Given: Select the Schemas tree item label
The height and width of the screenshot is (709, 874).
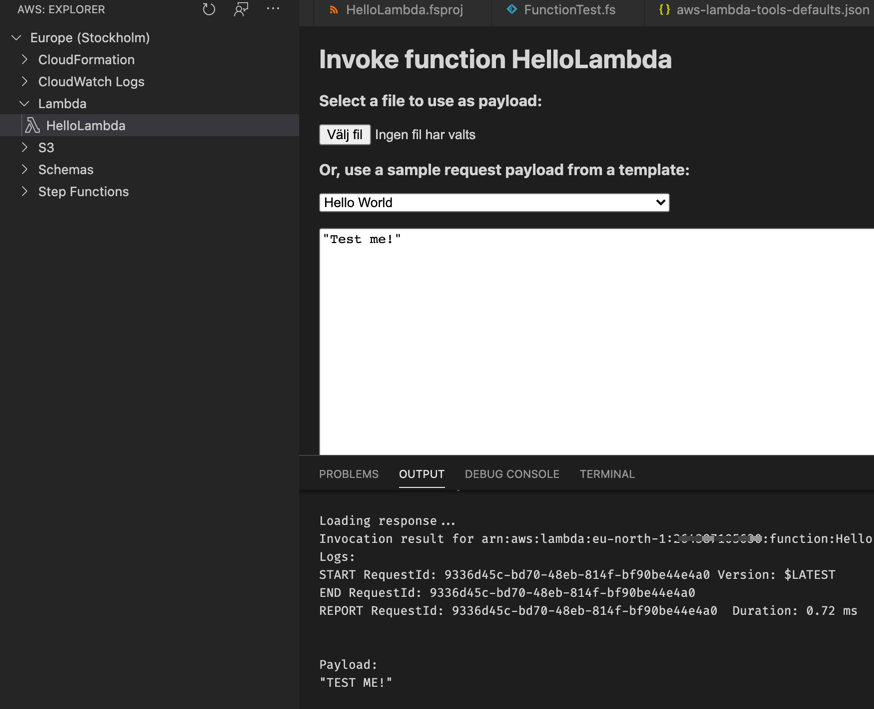Looking at the screenshot, I should (x=66, y=169).
